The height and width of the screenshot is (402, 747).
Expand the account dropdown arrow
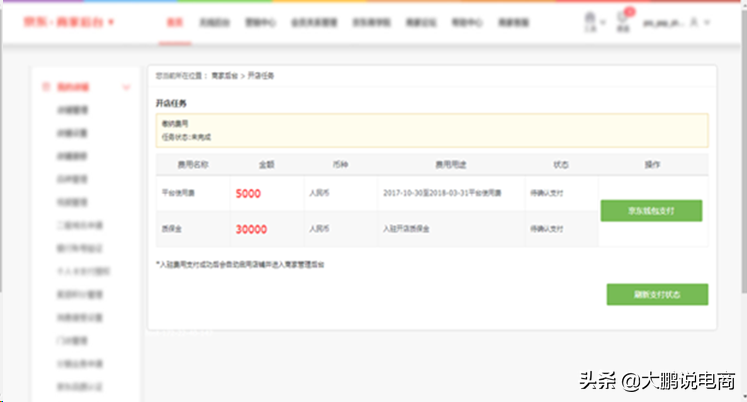707,22
